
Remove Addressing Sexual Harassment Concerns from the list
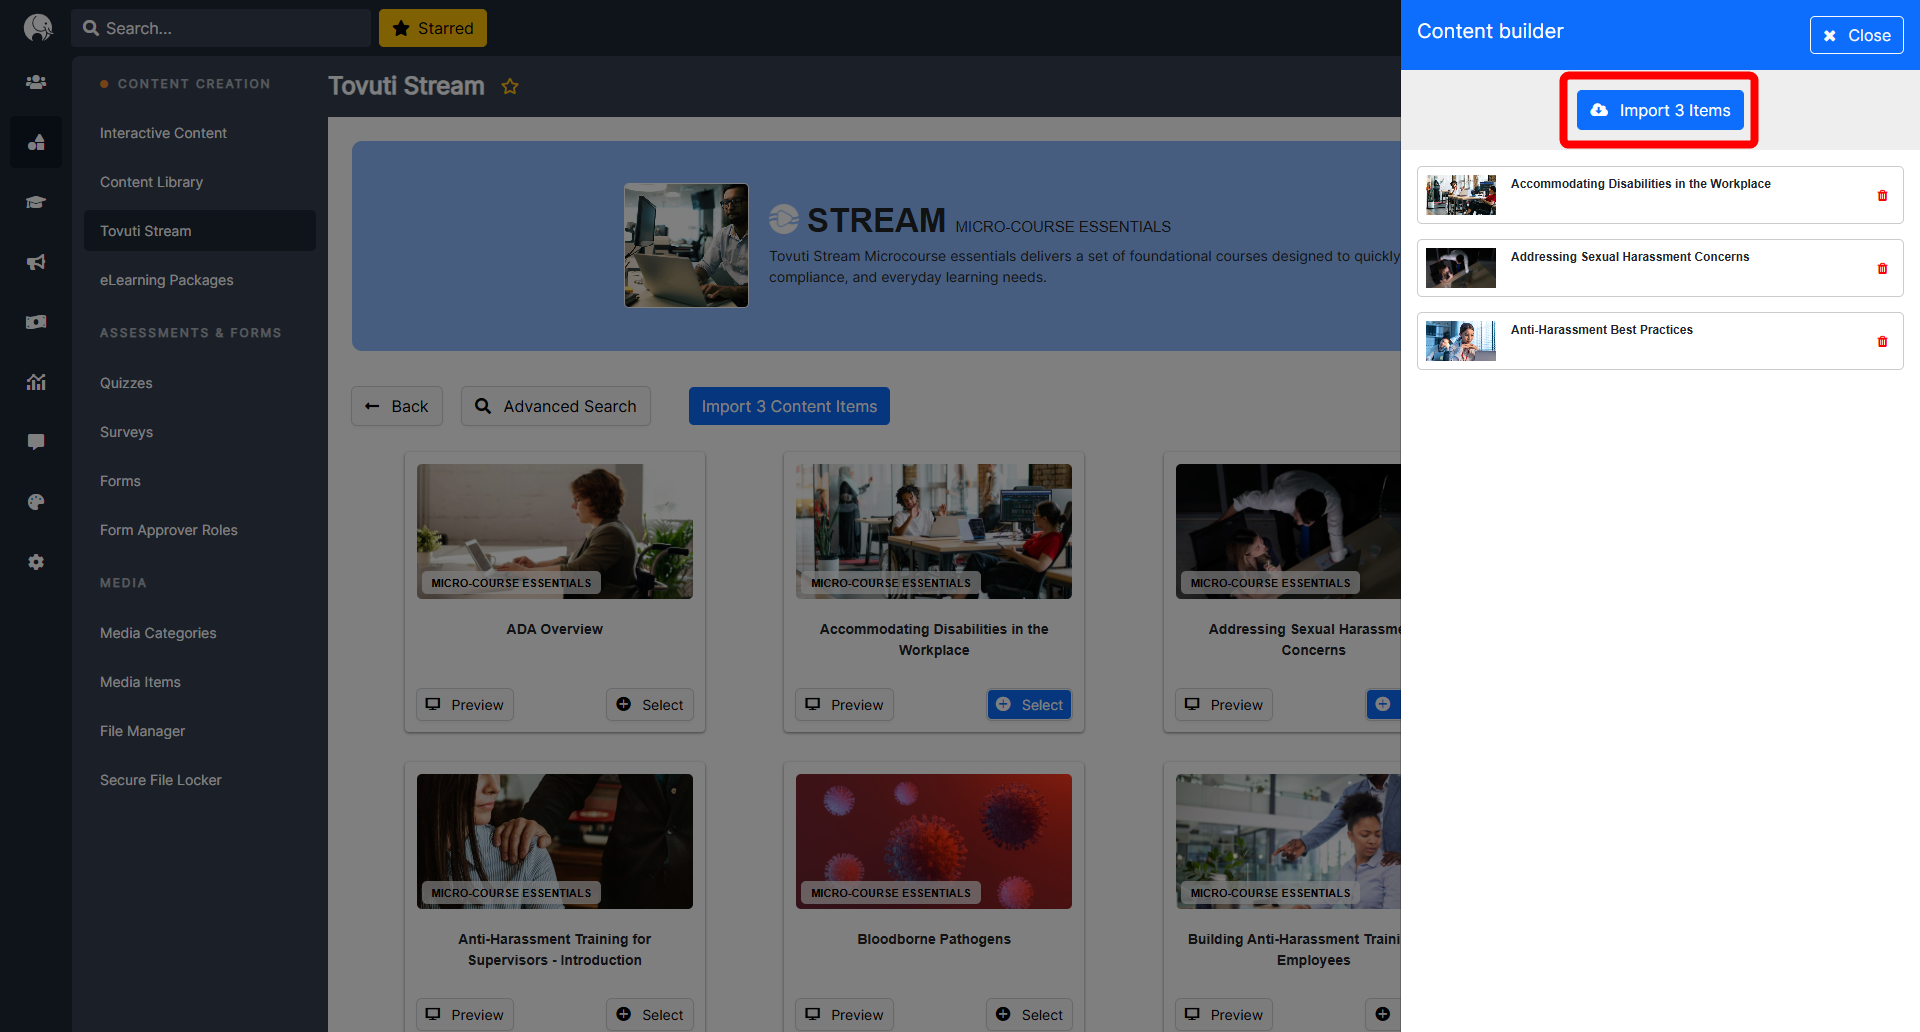tap(1882, 269)
